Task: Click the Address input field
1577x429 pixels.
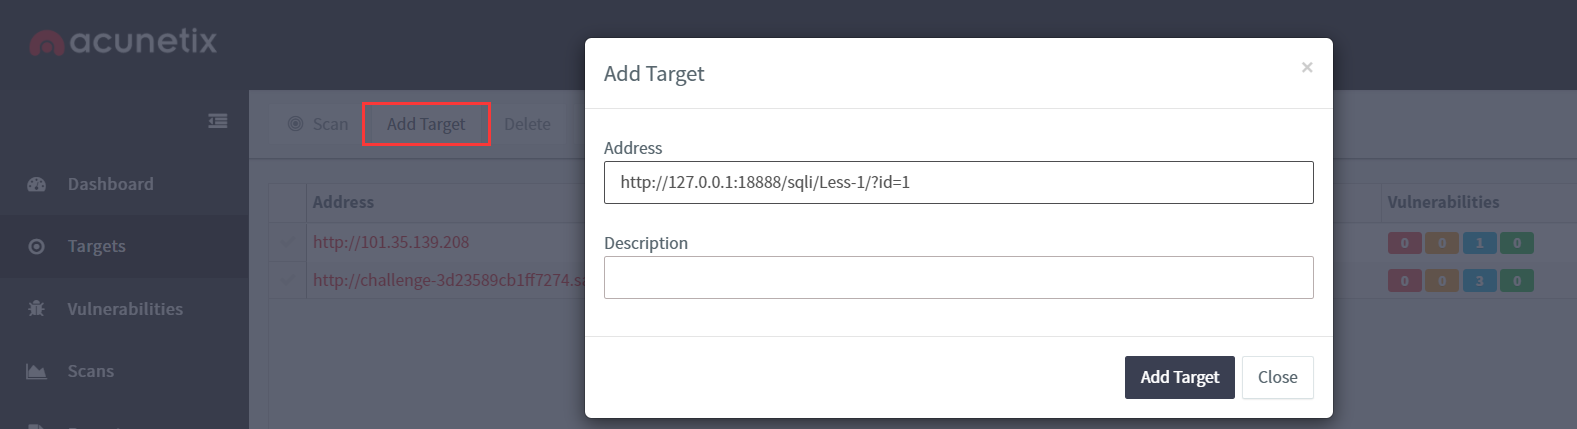Action: click(x=958, y=183)
